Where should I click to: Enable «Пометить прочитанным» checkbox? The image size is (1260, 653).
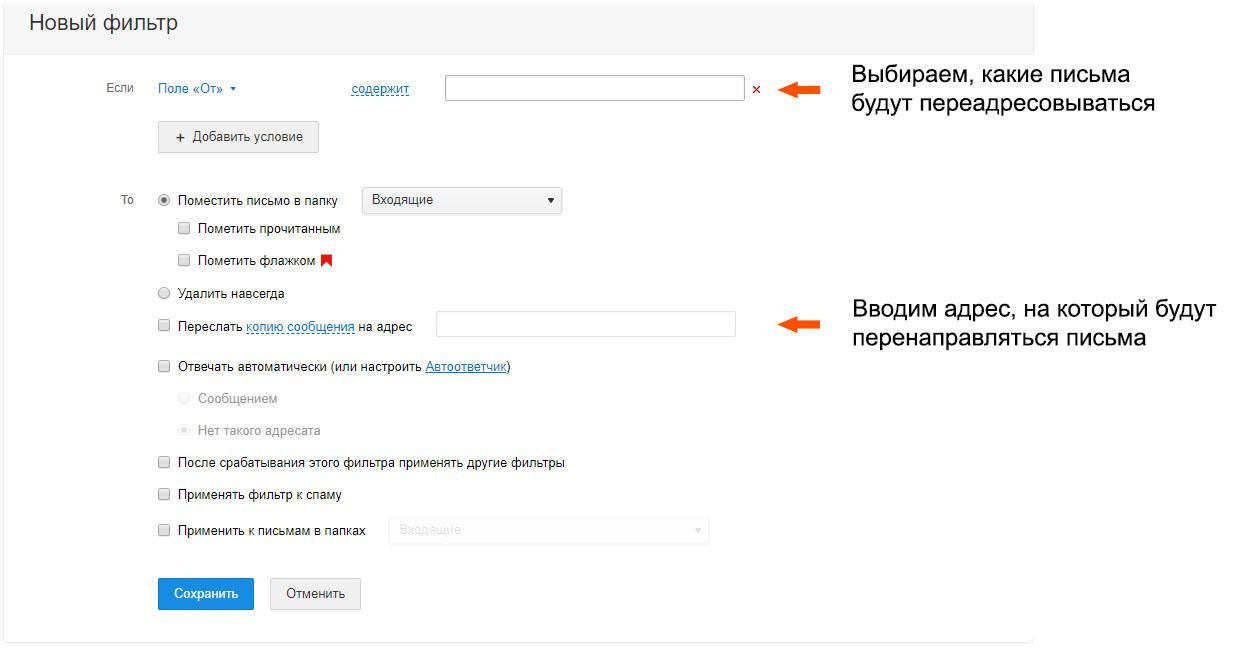point(184,229)
